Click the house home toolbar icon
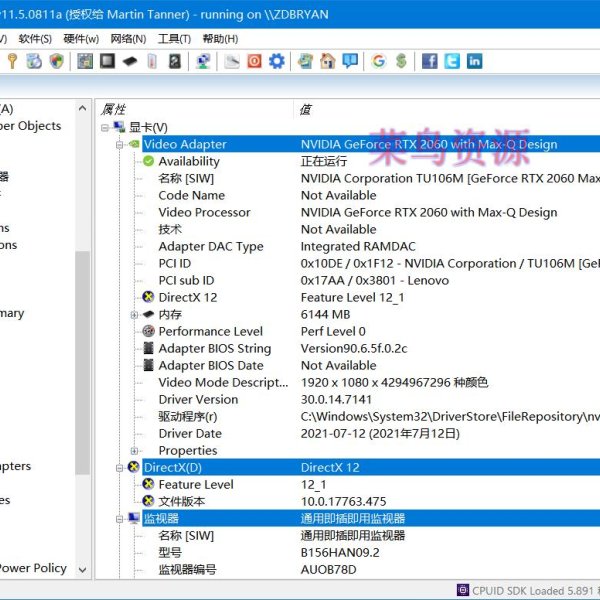 pyautogui.click(x=328, y=61)
